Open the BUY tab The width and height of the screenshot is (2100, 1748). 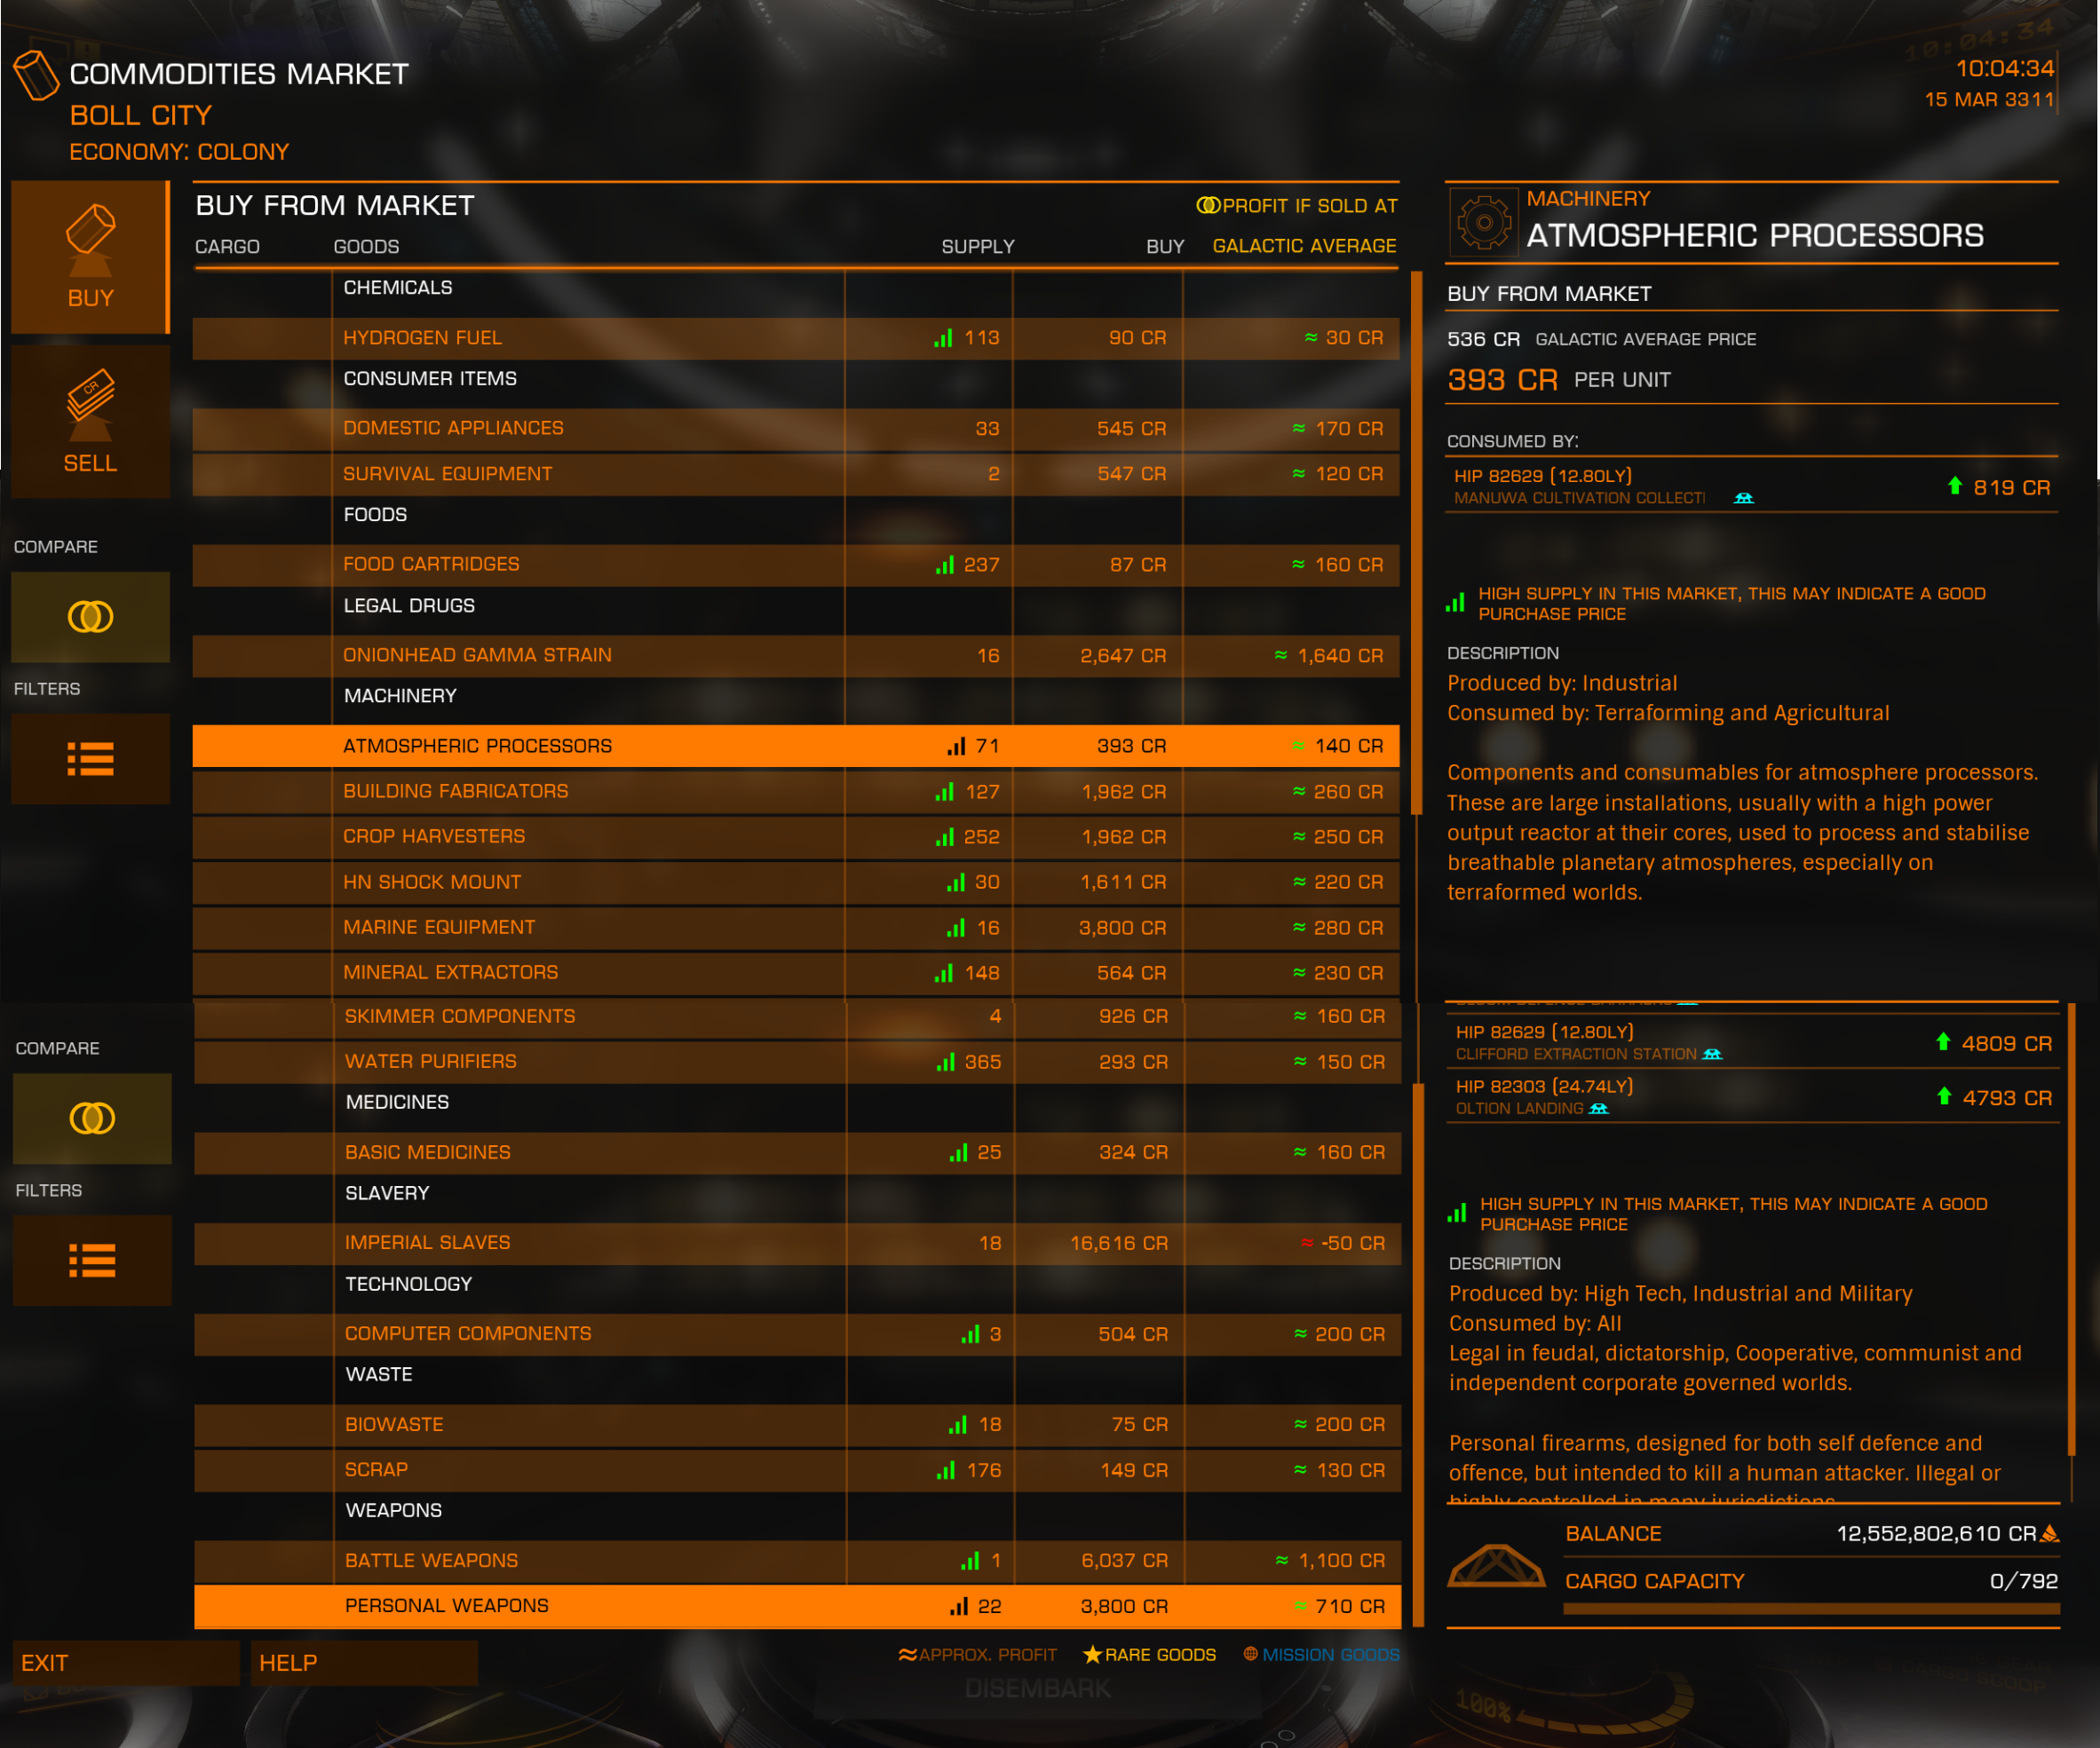pyautogui.click(x=90, y=257)
